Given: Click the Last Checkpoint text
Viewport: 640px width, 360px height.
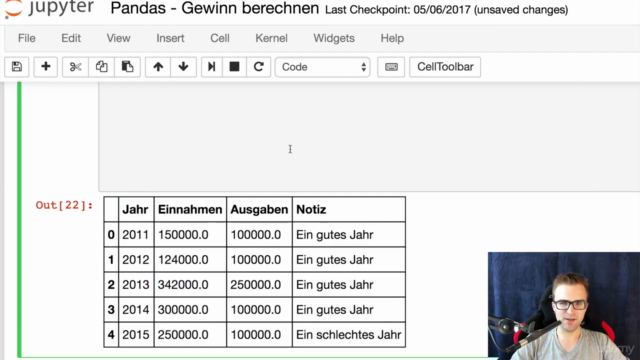Looking at the screenshot, I should [447, 9].
